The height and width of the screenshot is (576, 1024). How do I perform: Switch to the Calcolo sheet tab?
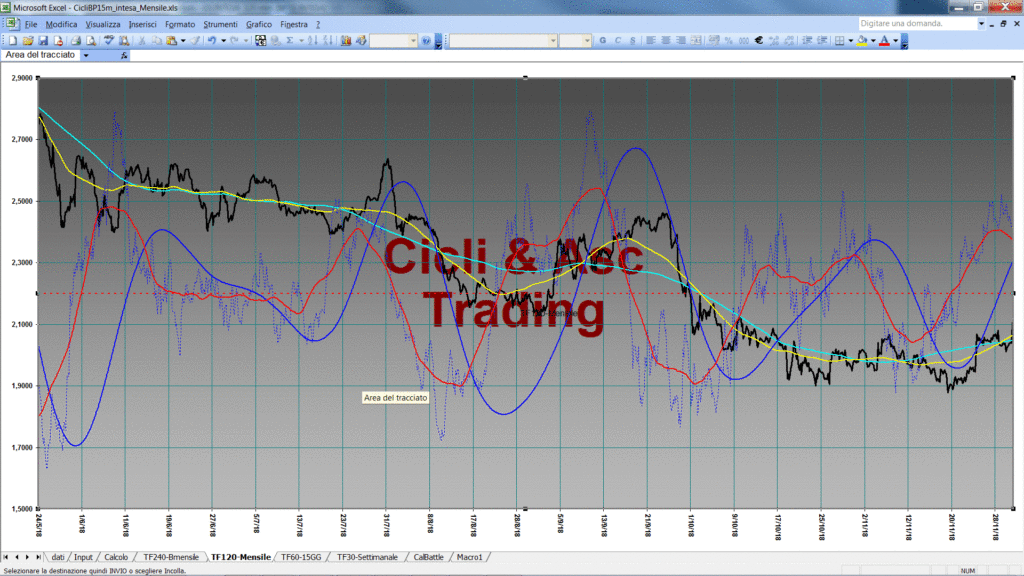click(x=116, y=557)
